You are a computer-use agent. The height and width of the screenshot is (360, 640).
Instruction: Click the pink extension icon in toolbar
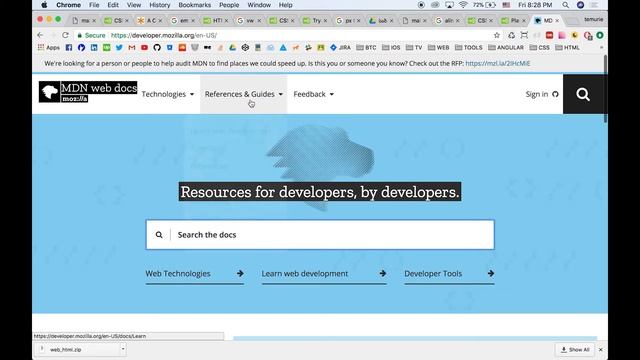[x=562, y=36]
